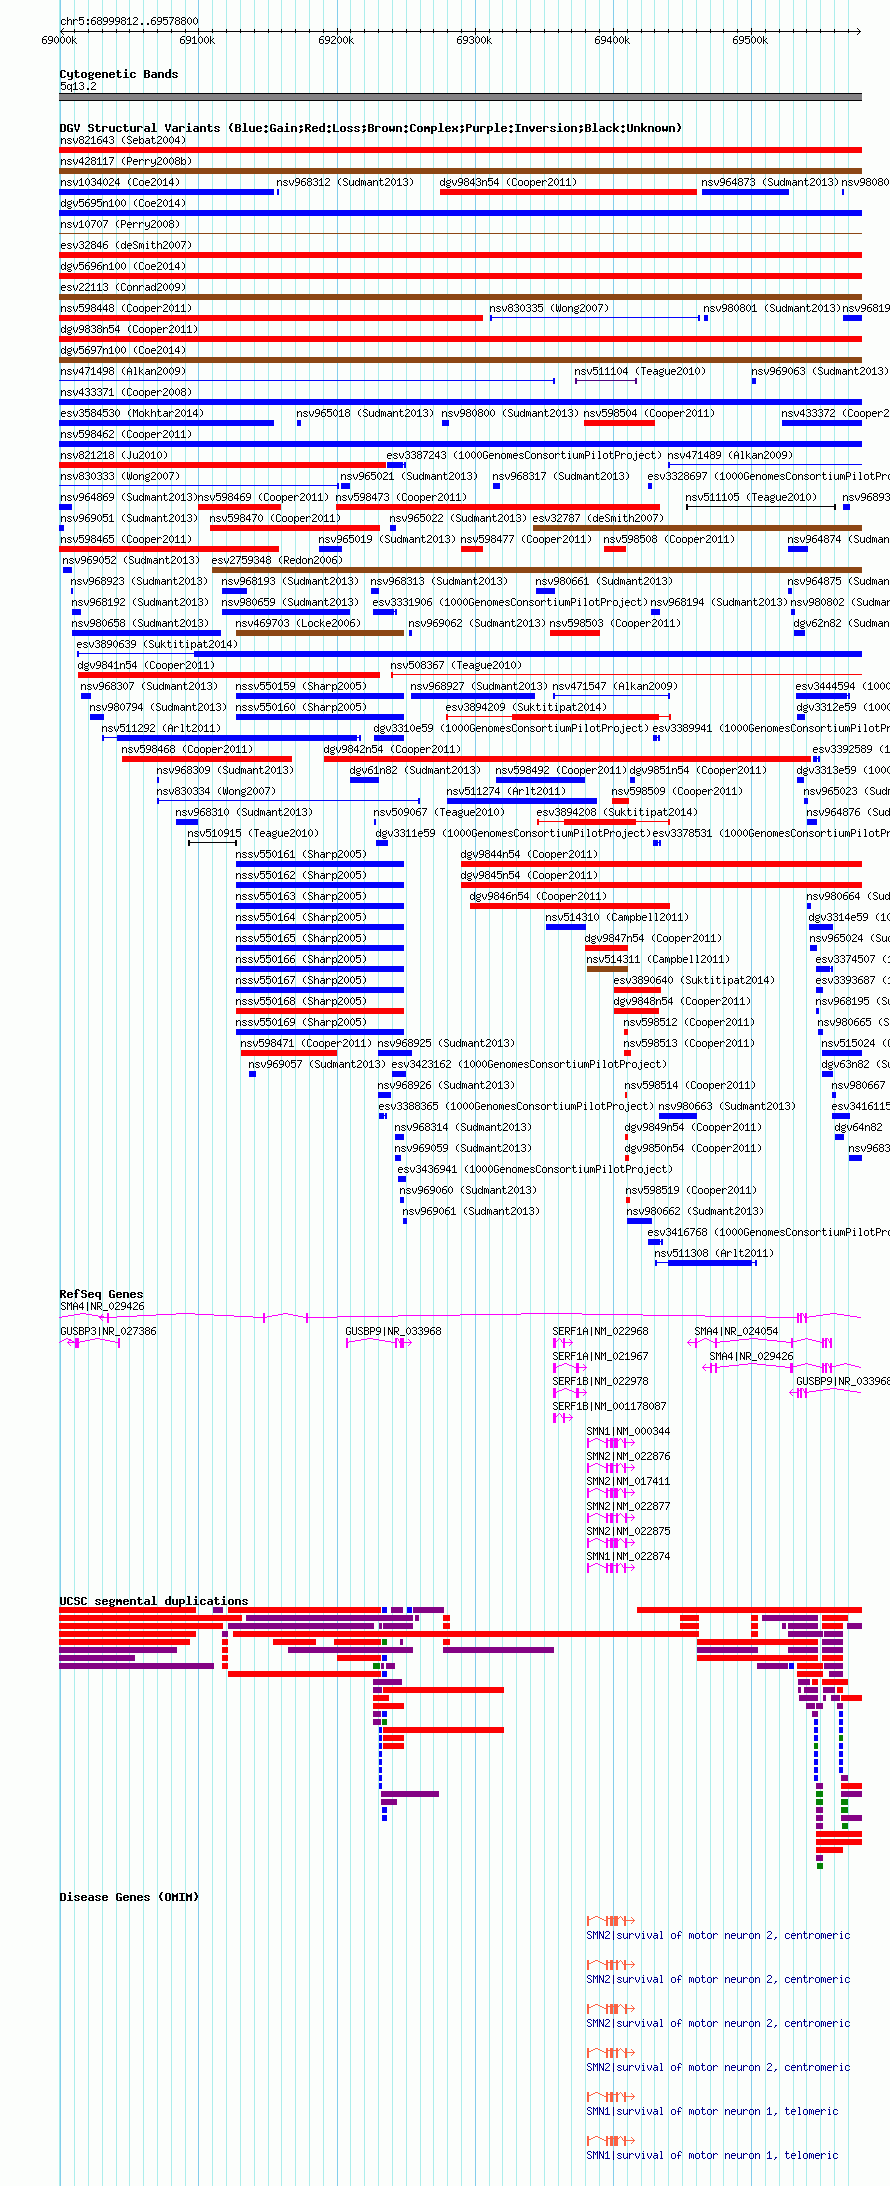The image size is (890, 2186).
Task: Click the 5q13.2 band label
Action: [78, 87]
